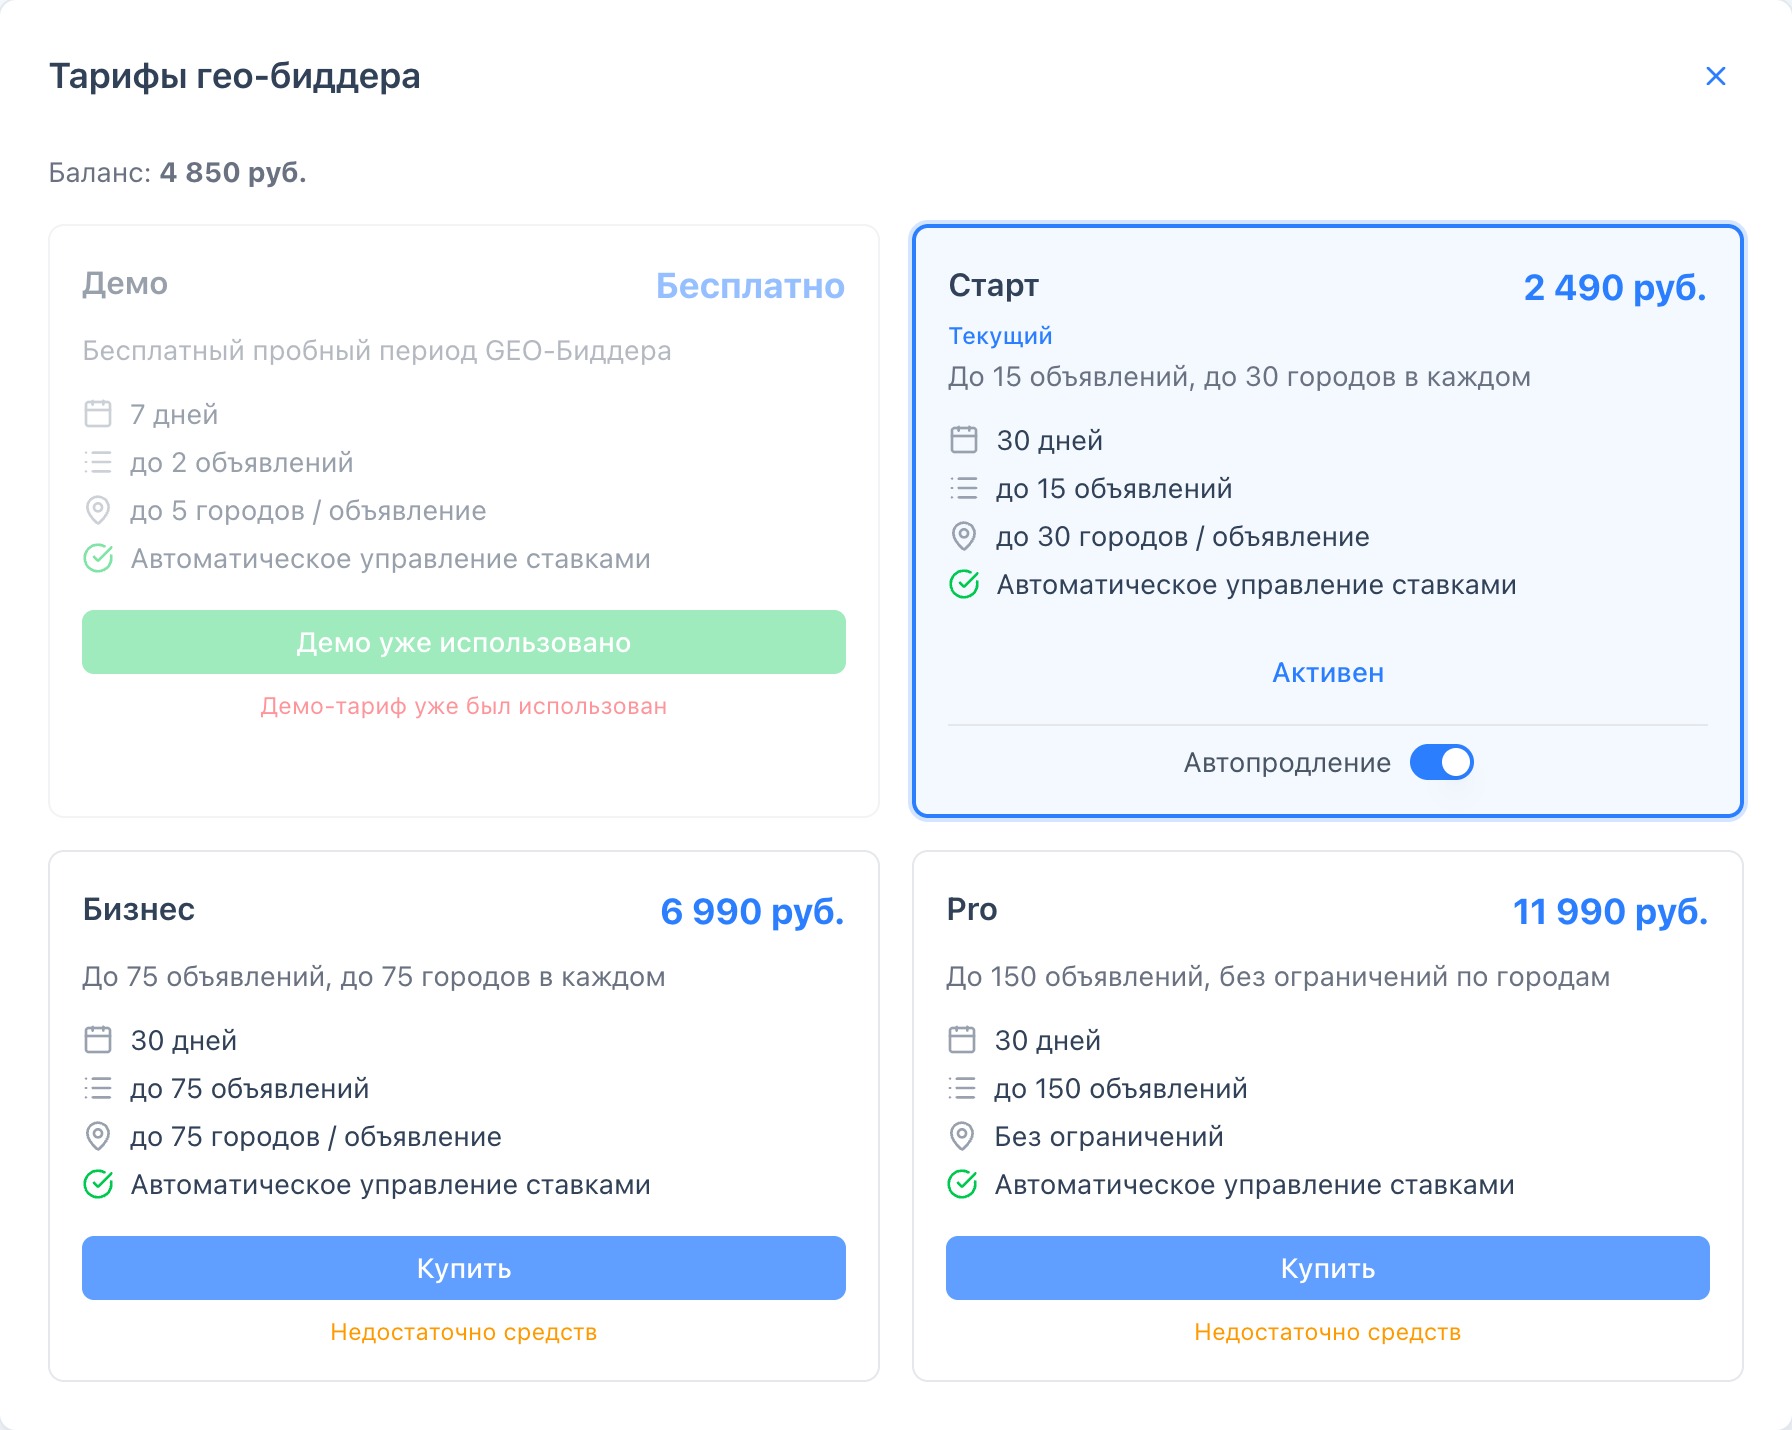
Task: Click the 6 990 руб. price
Action: pos(752,912)
